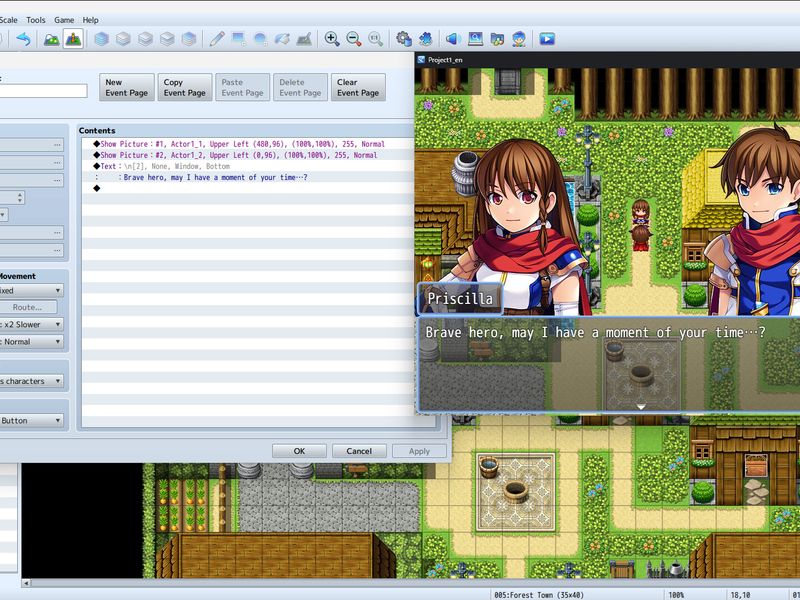Screen dimensions: 800x600
Task: Click the Delete Event Page button
Action: [x=300, y=87]
